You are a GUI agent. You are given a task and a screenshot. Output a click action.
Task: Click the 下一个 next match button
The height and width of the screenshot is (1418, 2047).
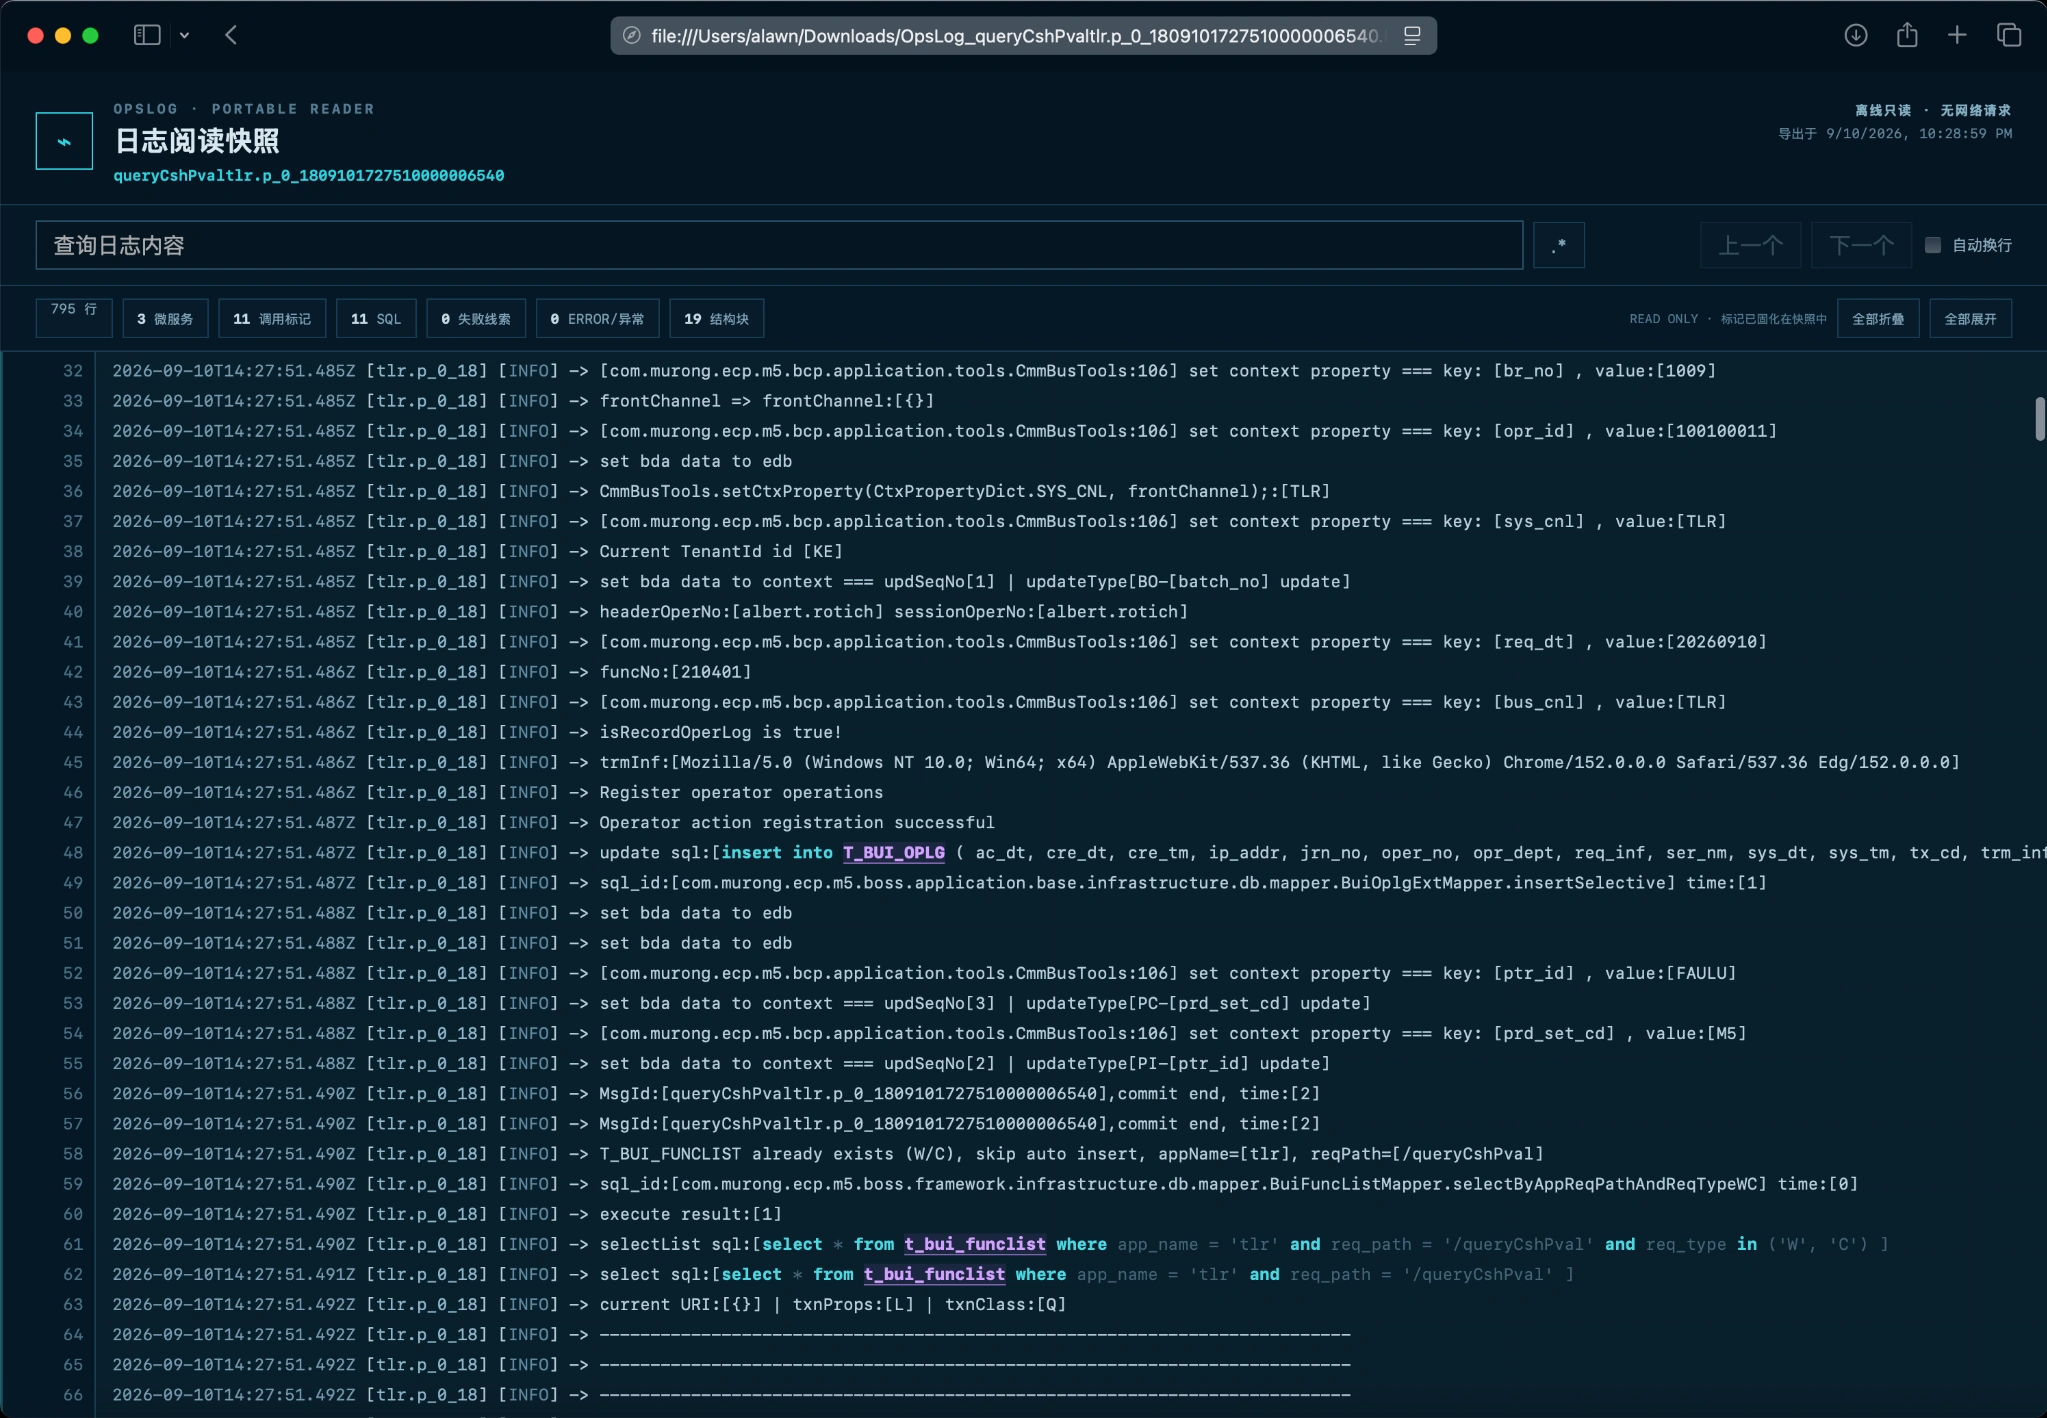tap(1861, 245)
